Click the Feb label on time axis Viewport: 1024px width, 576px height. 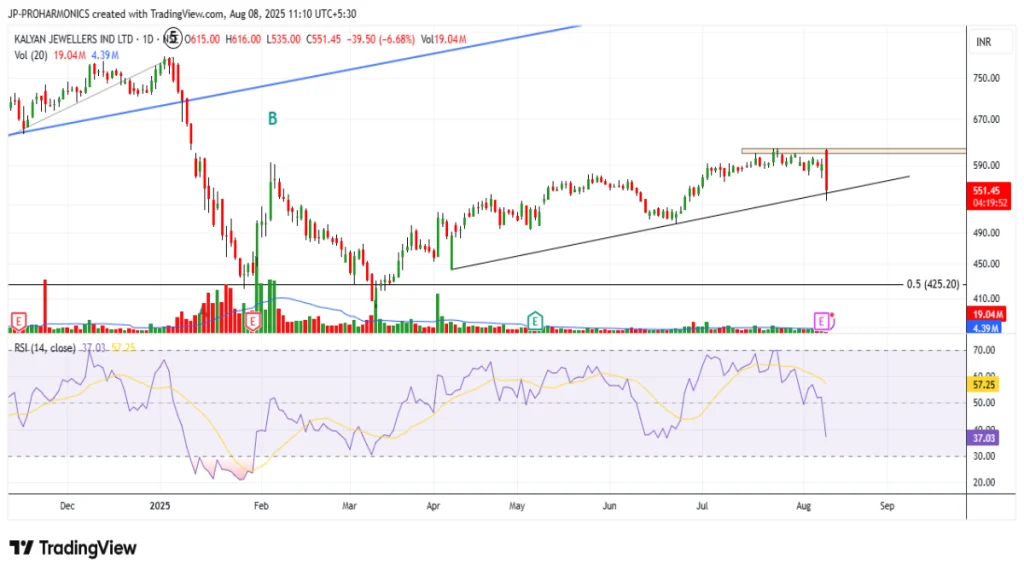tap(261, 506)
